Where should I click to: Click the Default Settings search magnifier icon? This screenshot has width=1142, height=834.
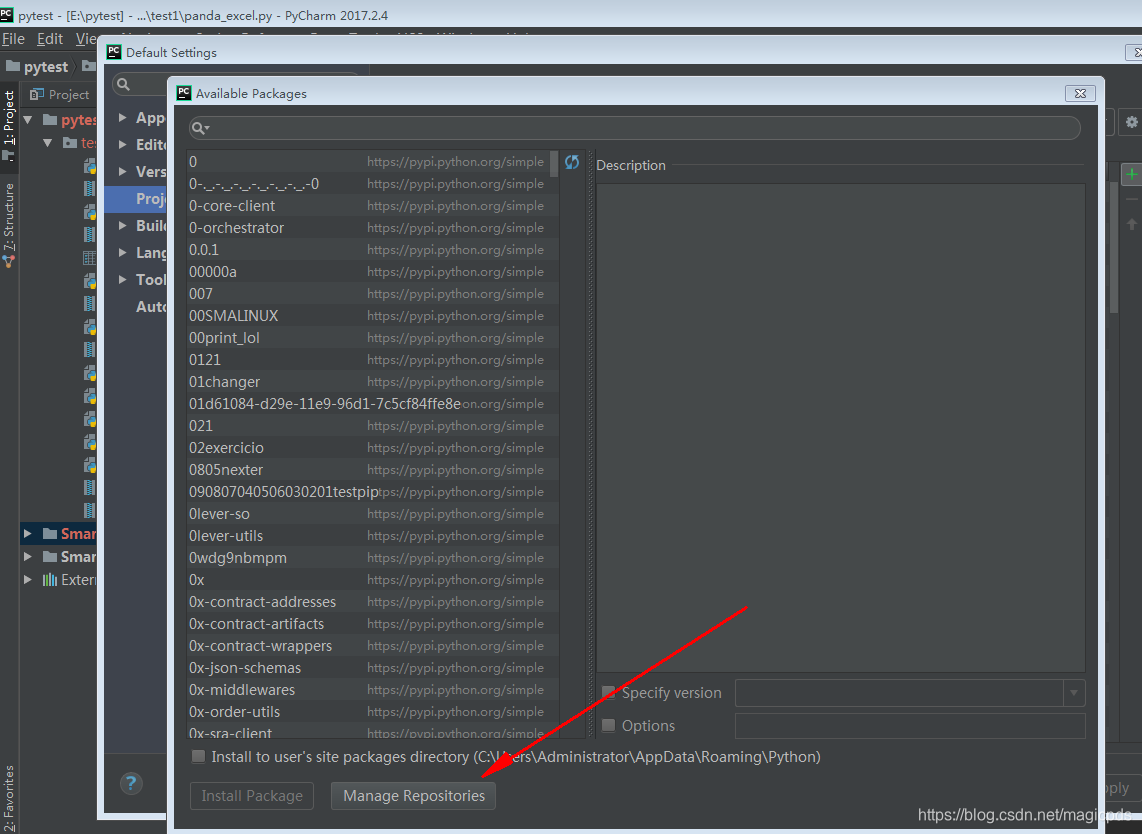point(124,84)
